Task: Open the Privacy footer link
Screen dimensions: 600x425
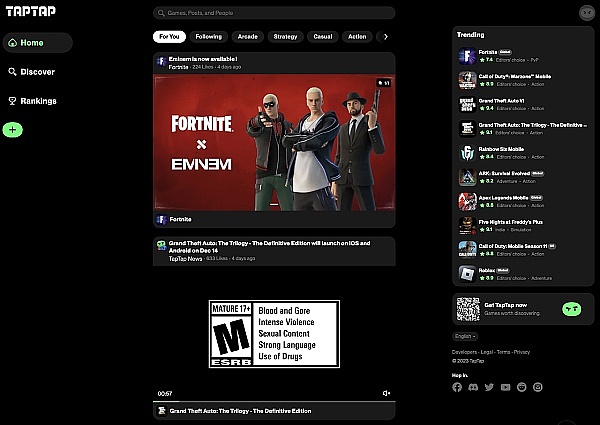Action: pos(522,352)
